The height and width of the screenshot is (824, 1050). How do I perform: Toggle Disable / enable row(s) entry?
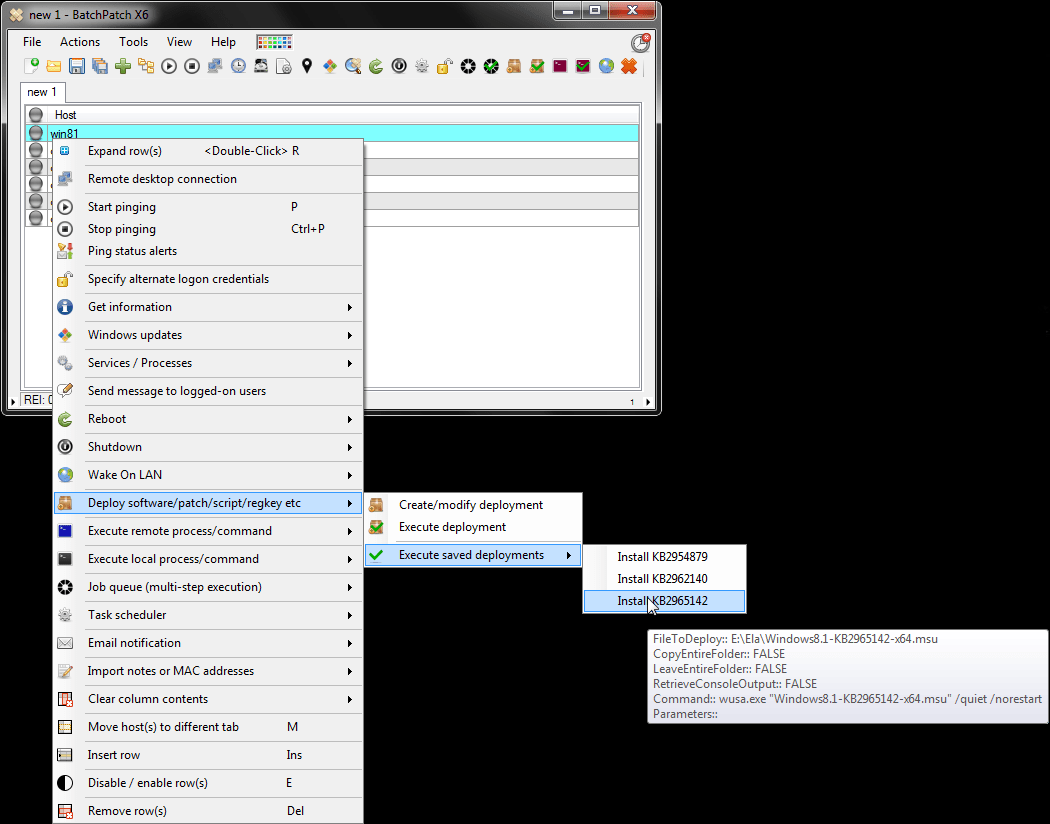(x=208, y=782)
